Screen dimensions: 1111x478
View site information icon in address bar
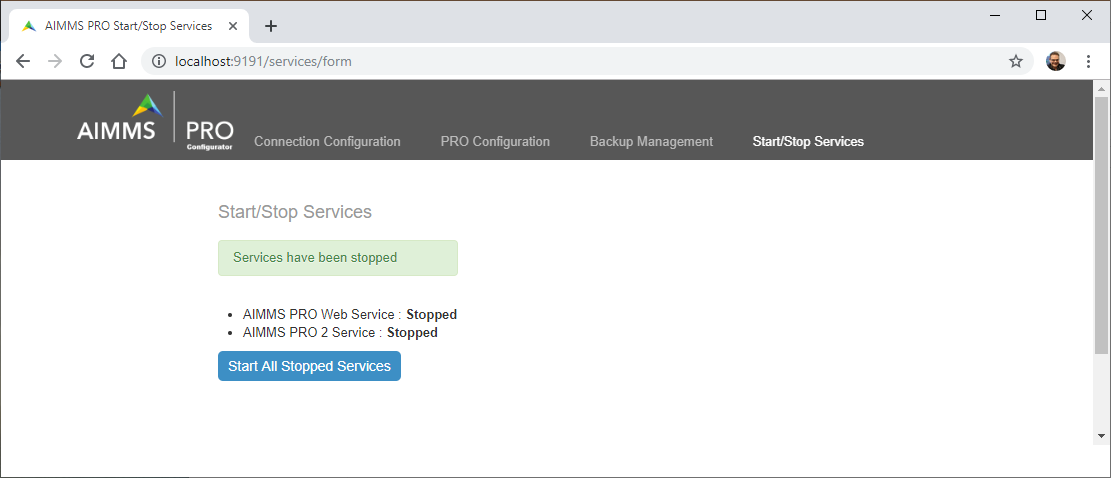tap(159, 62)
